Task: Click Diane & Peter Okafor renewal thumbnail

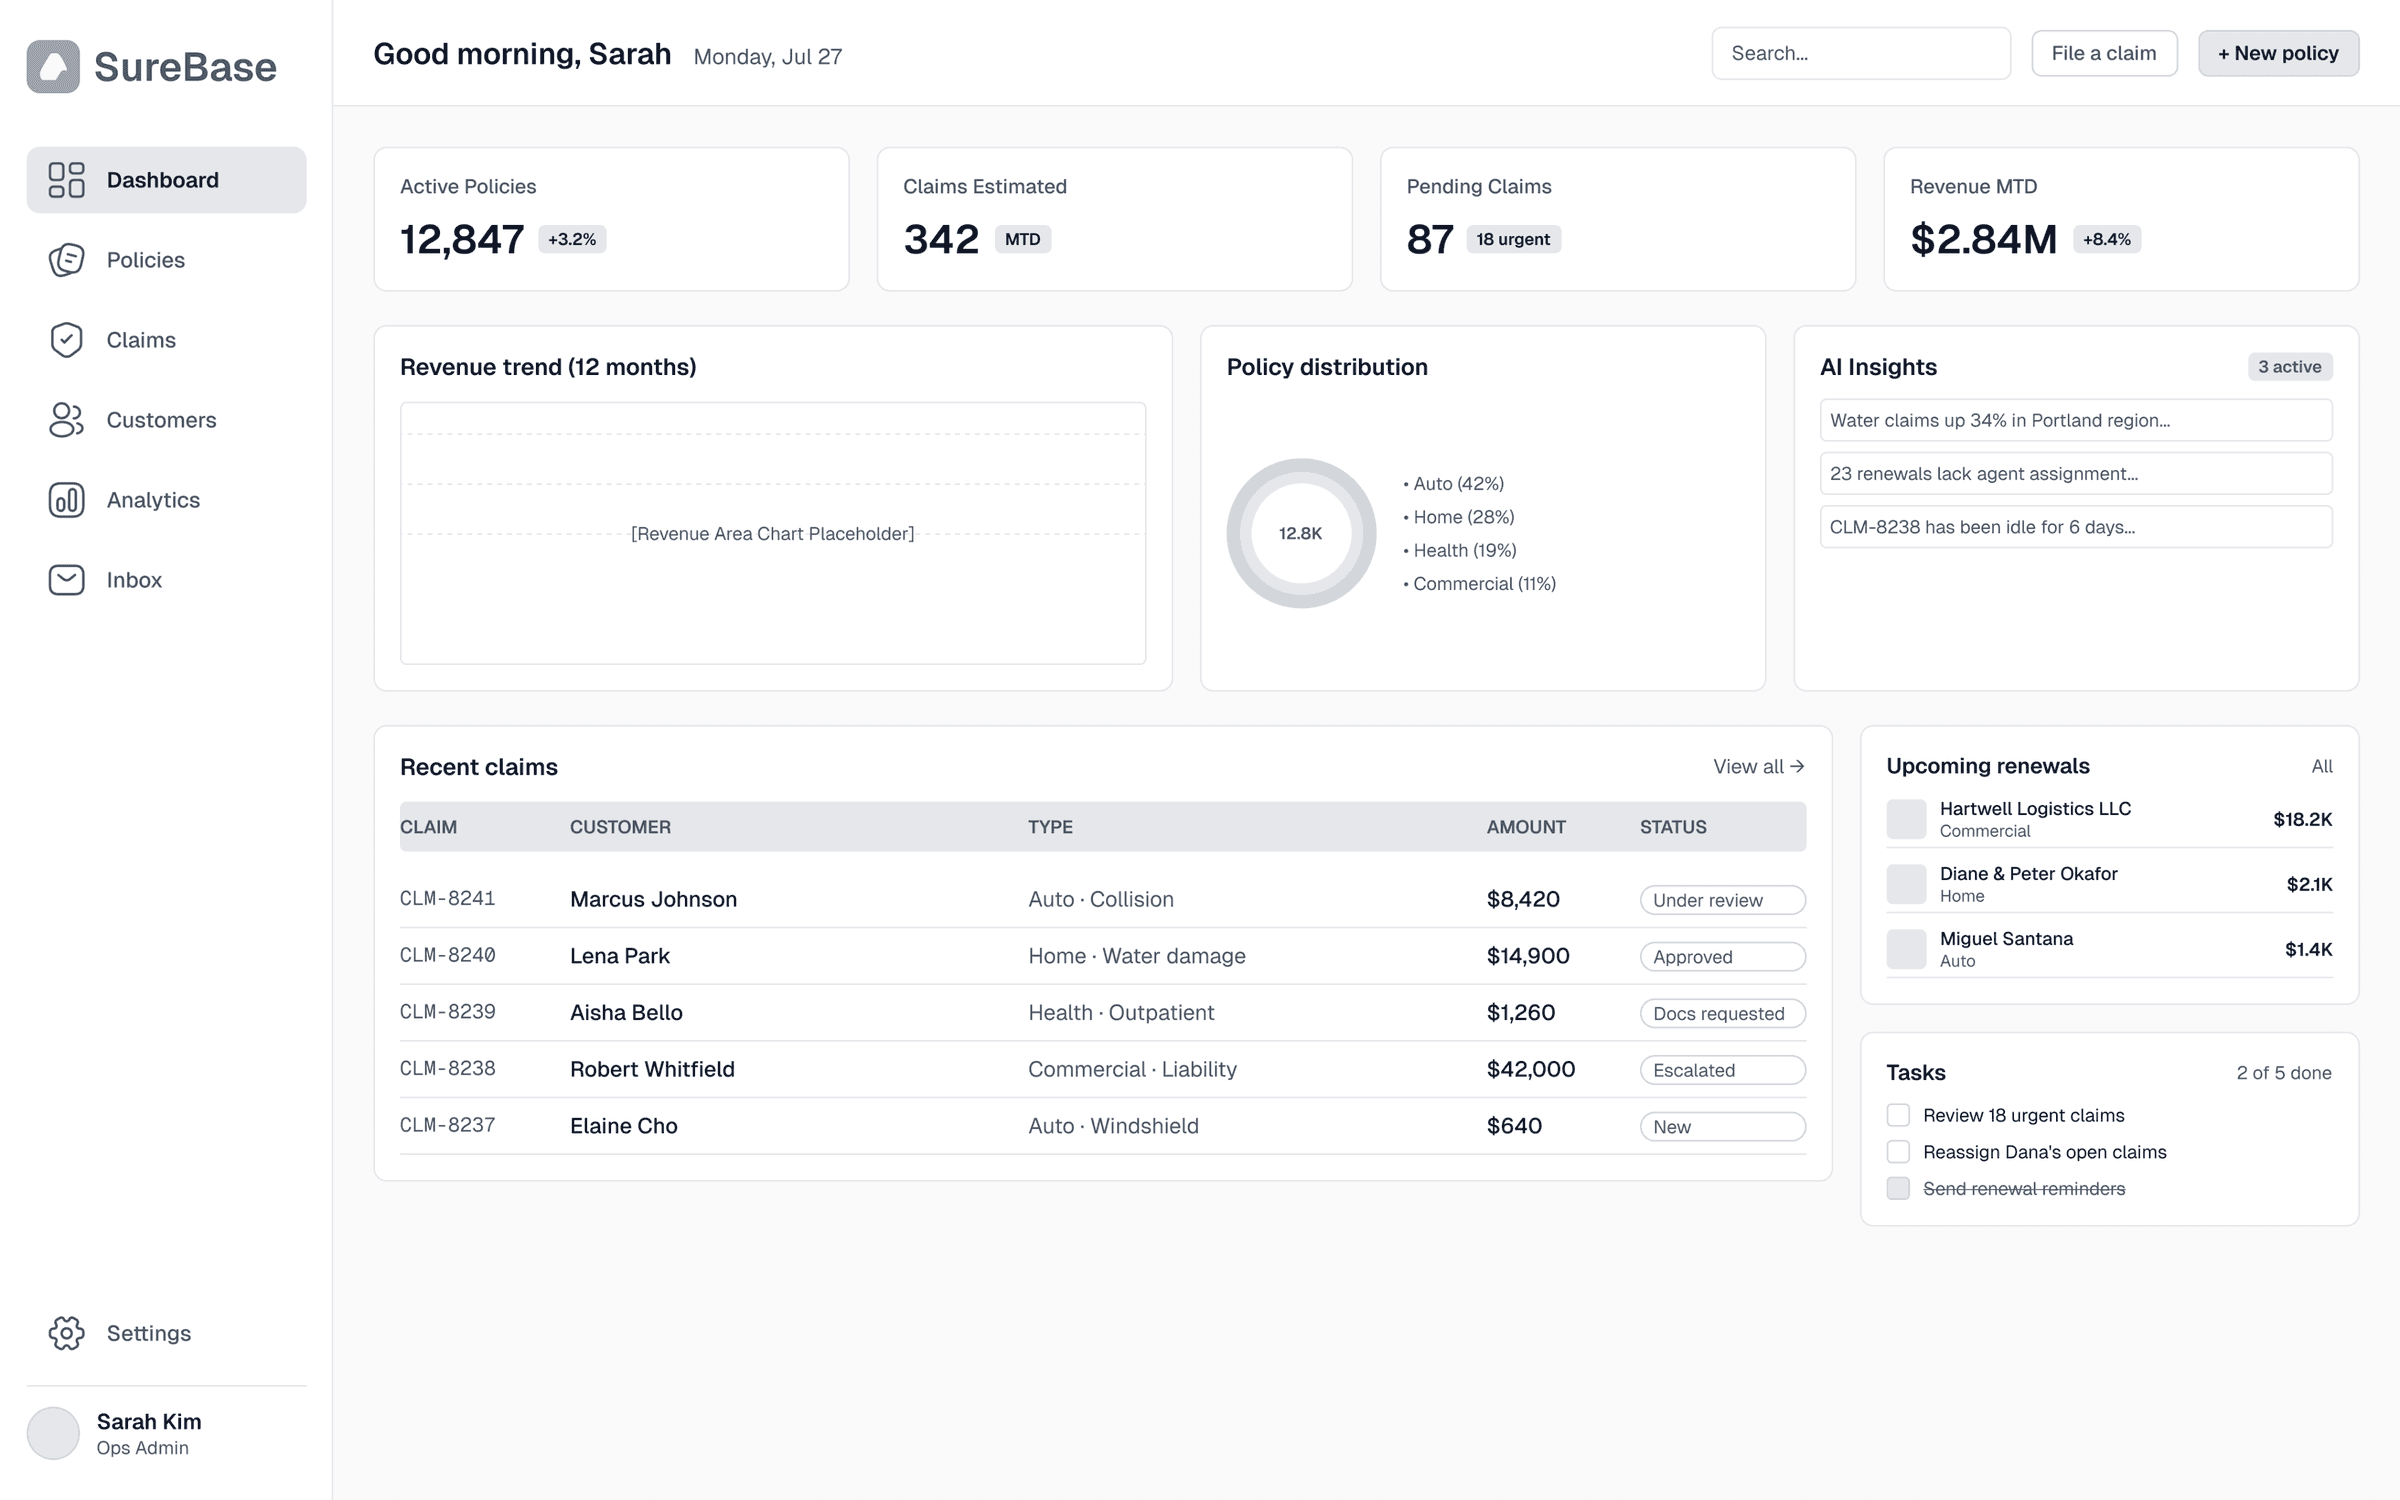Action: point(1906,884)
